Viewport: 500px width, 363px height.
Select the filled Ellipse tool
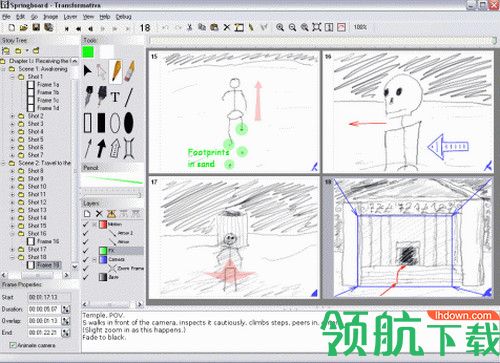point(129,123)
